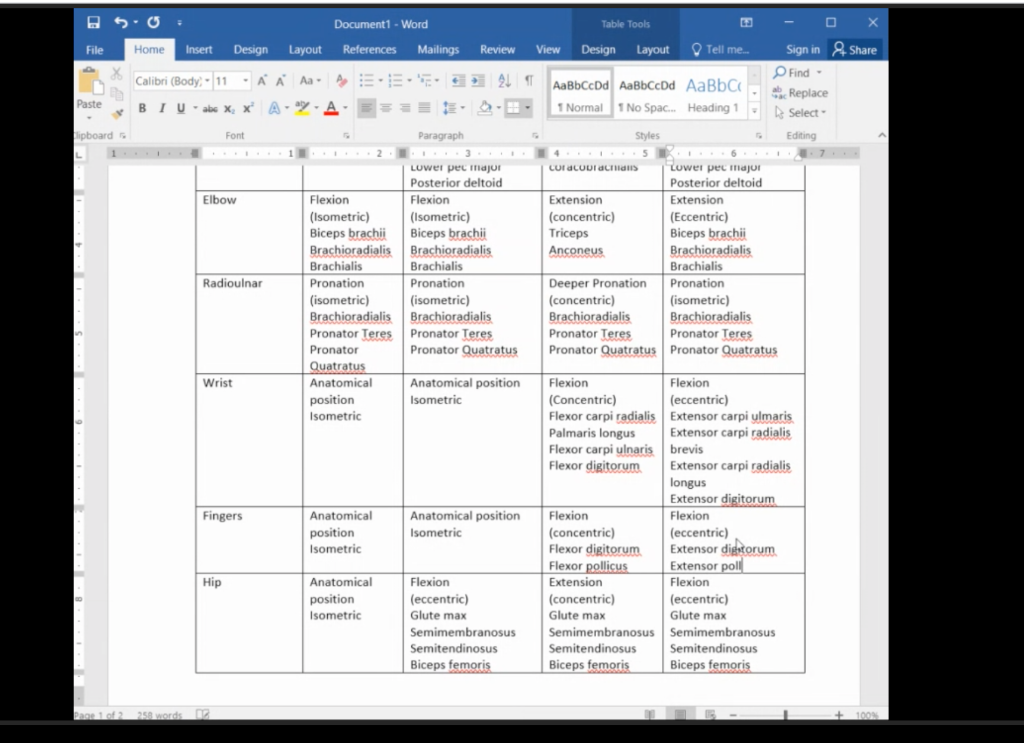The width and height of the screenshot is (1024, 743).
Task: Switch to the References tab
Action: (x=370, y=50)
